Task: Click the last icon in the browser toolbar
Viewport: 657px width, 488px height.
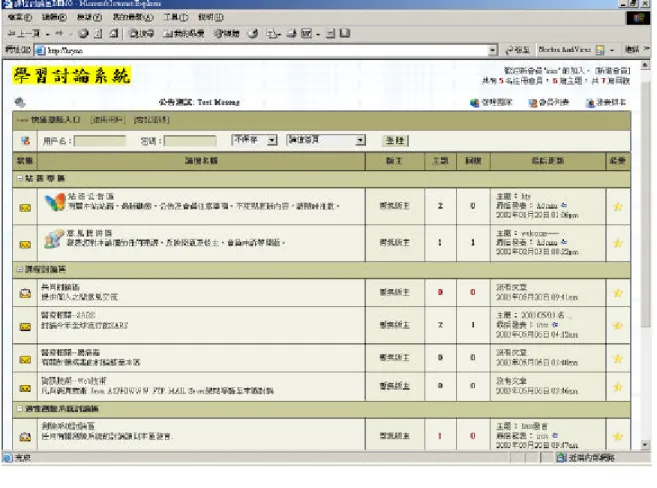Action: (345, 33)
